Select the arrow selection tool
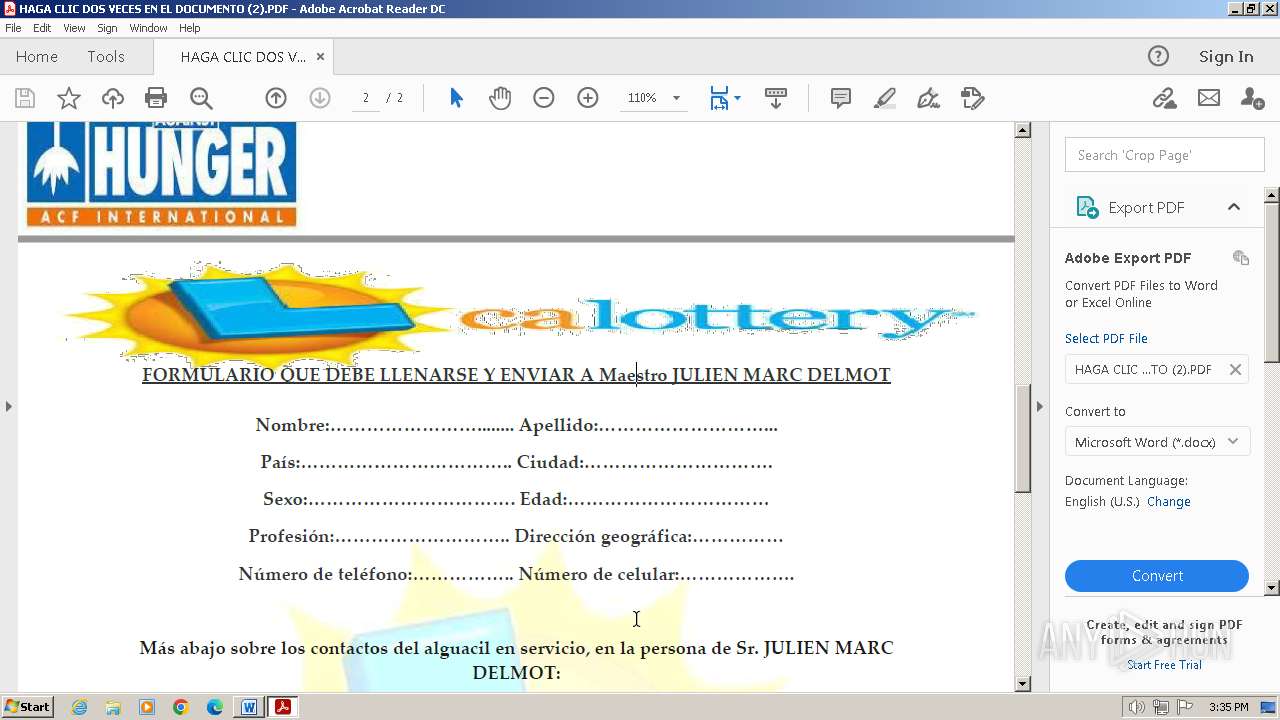Viewport: 1280px width, 720px height. click(x=456, y=98)
